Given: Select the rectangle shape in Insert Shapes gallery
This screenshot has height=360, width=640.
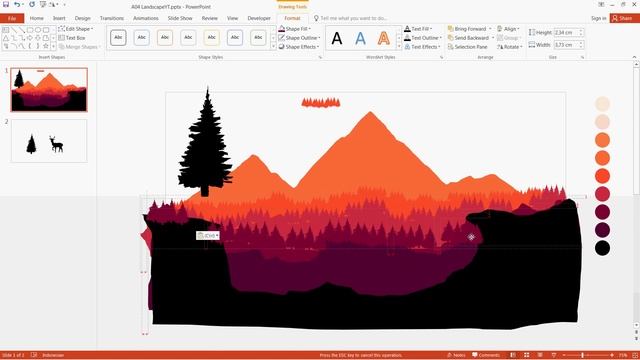Looking at the screenshot, I should (x=30, y=30).
